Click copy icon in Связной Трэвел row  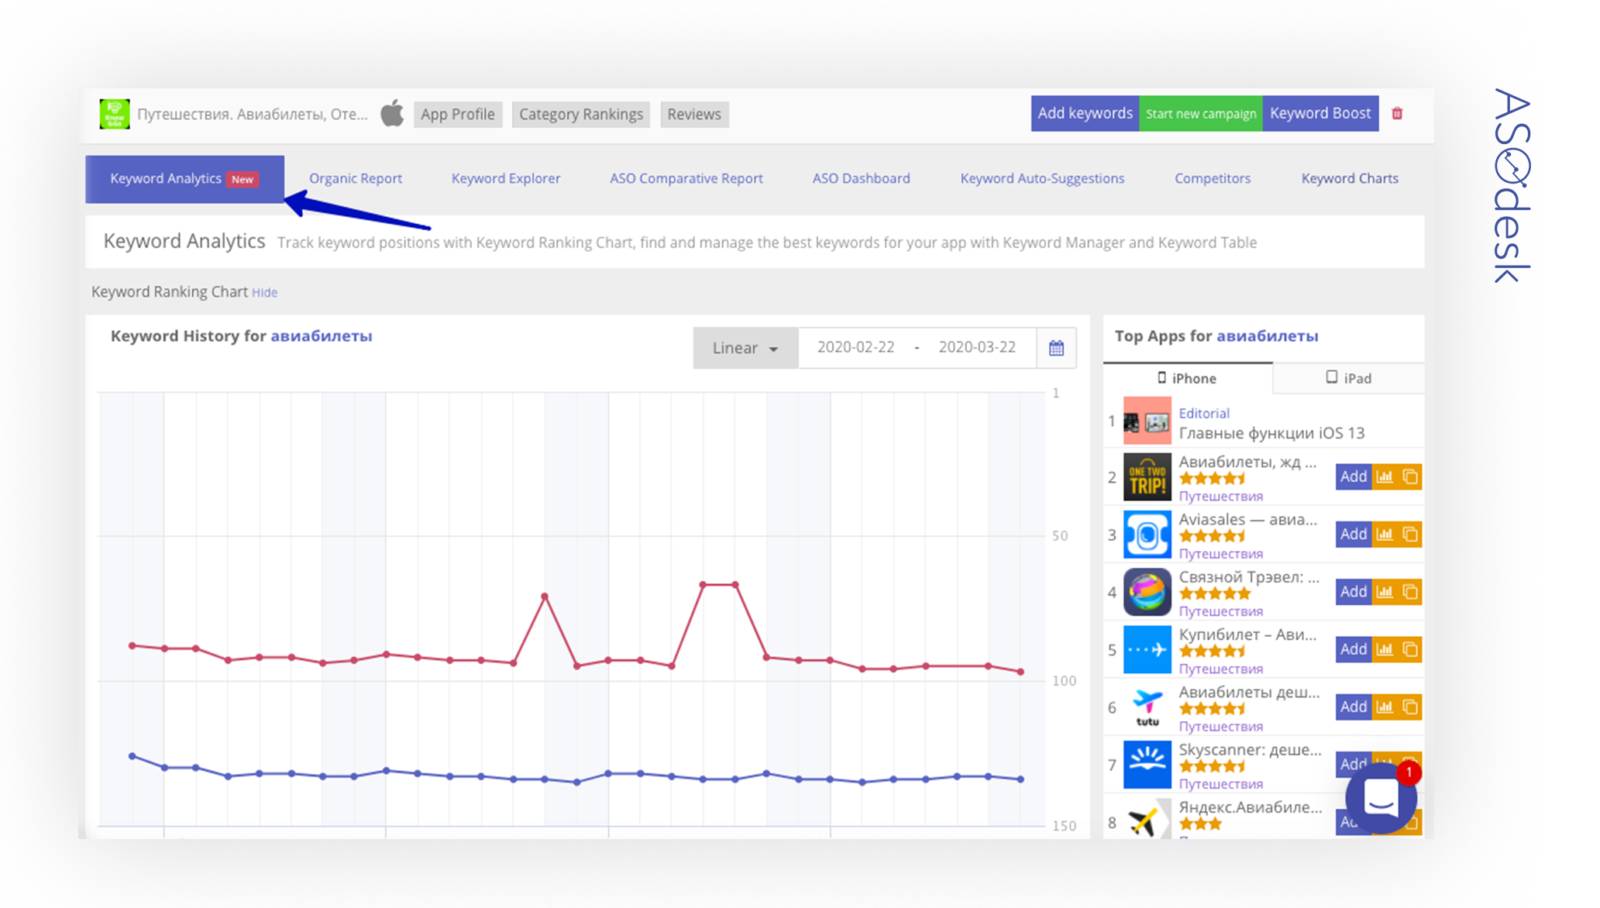[1410, 592]
